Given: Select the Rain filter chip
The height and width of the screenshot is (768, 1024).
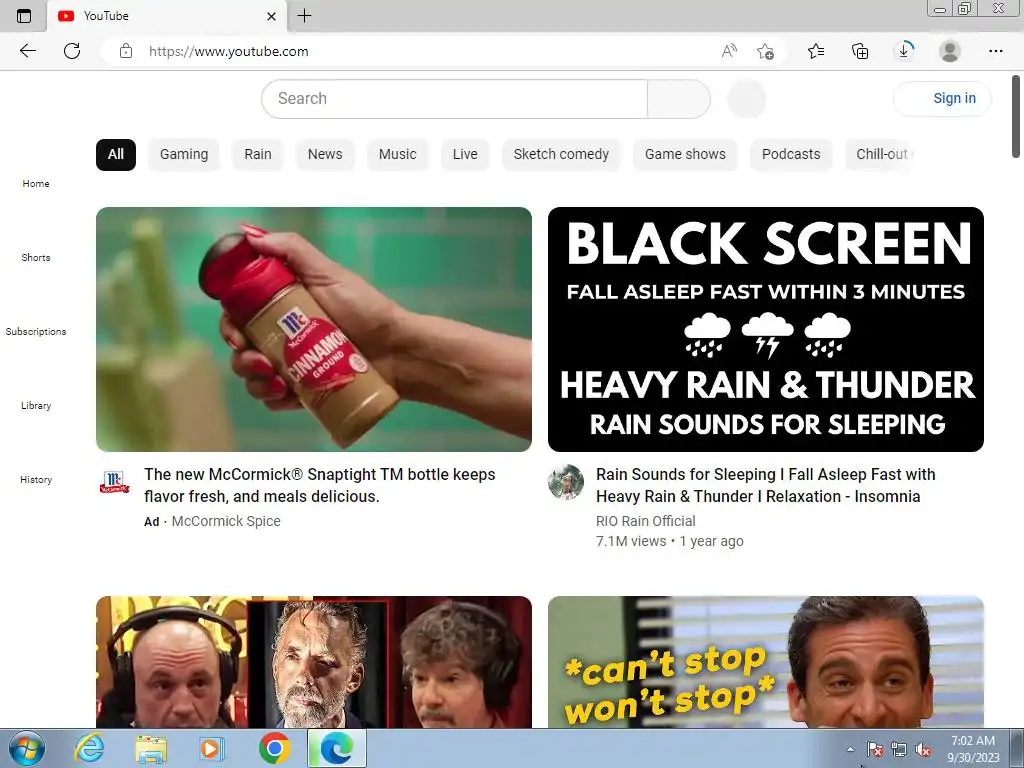Looking at the screenshot, I should pos(258,155).
